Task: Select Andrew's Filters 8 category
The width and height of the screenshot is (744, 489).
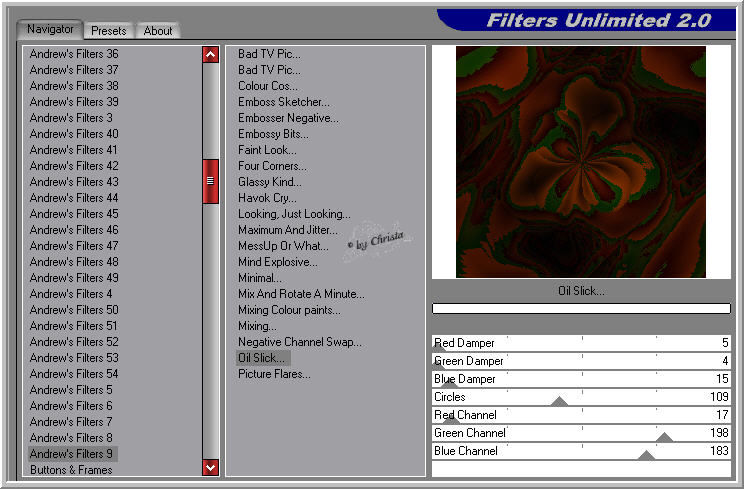Action: click(71, 438)
